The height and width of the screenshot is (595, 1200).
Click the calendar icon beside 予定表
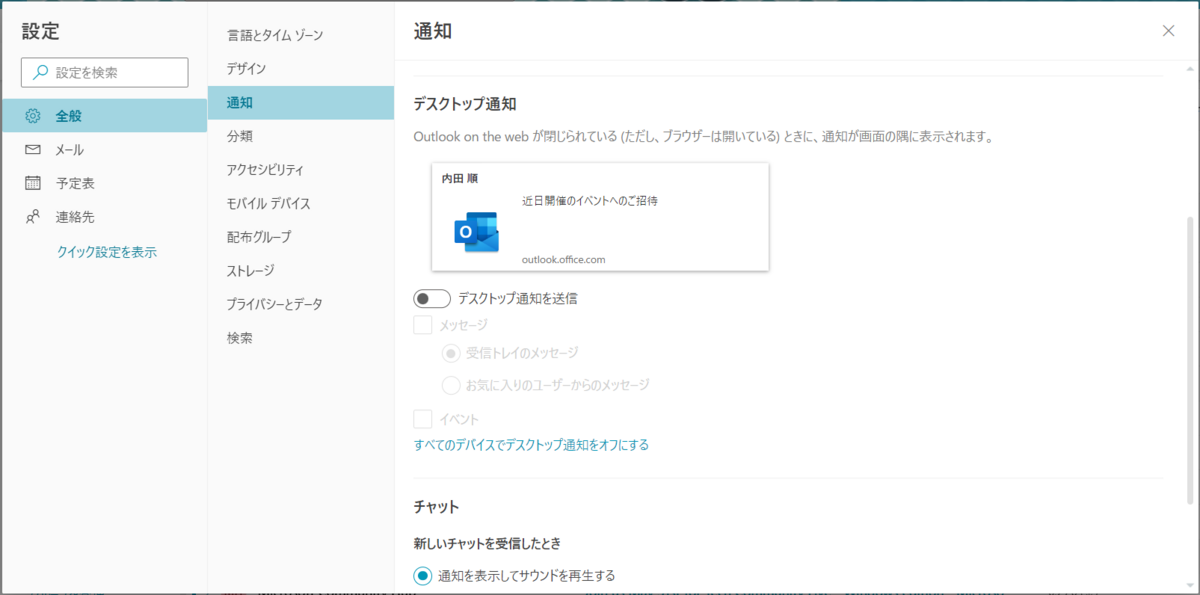pyautogui.click(x=33, y=183)
